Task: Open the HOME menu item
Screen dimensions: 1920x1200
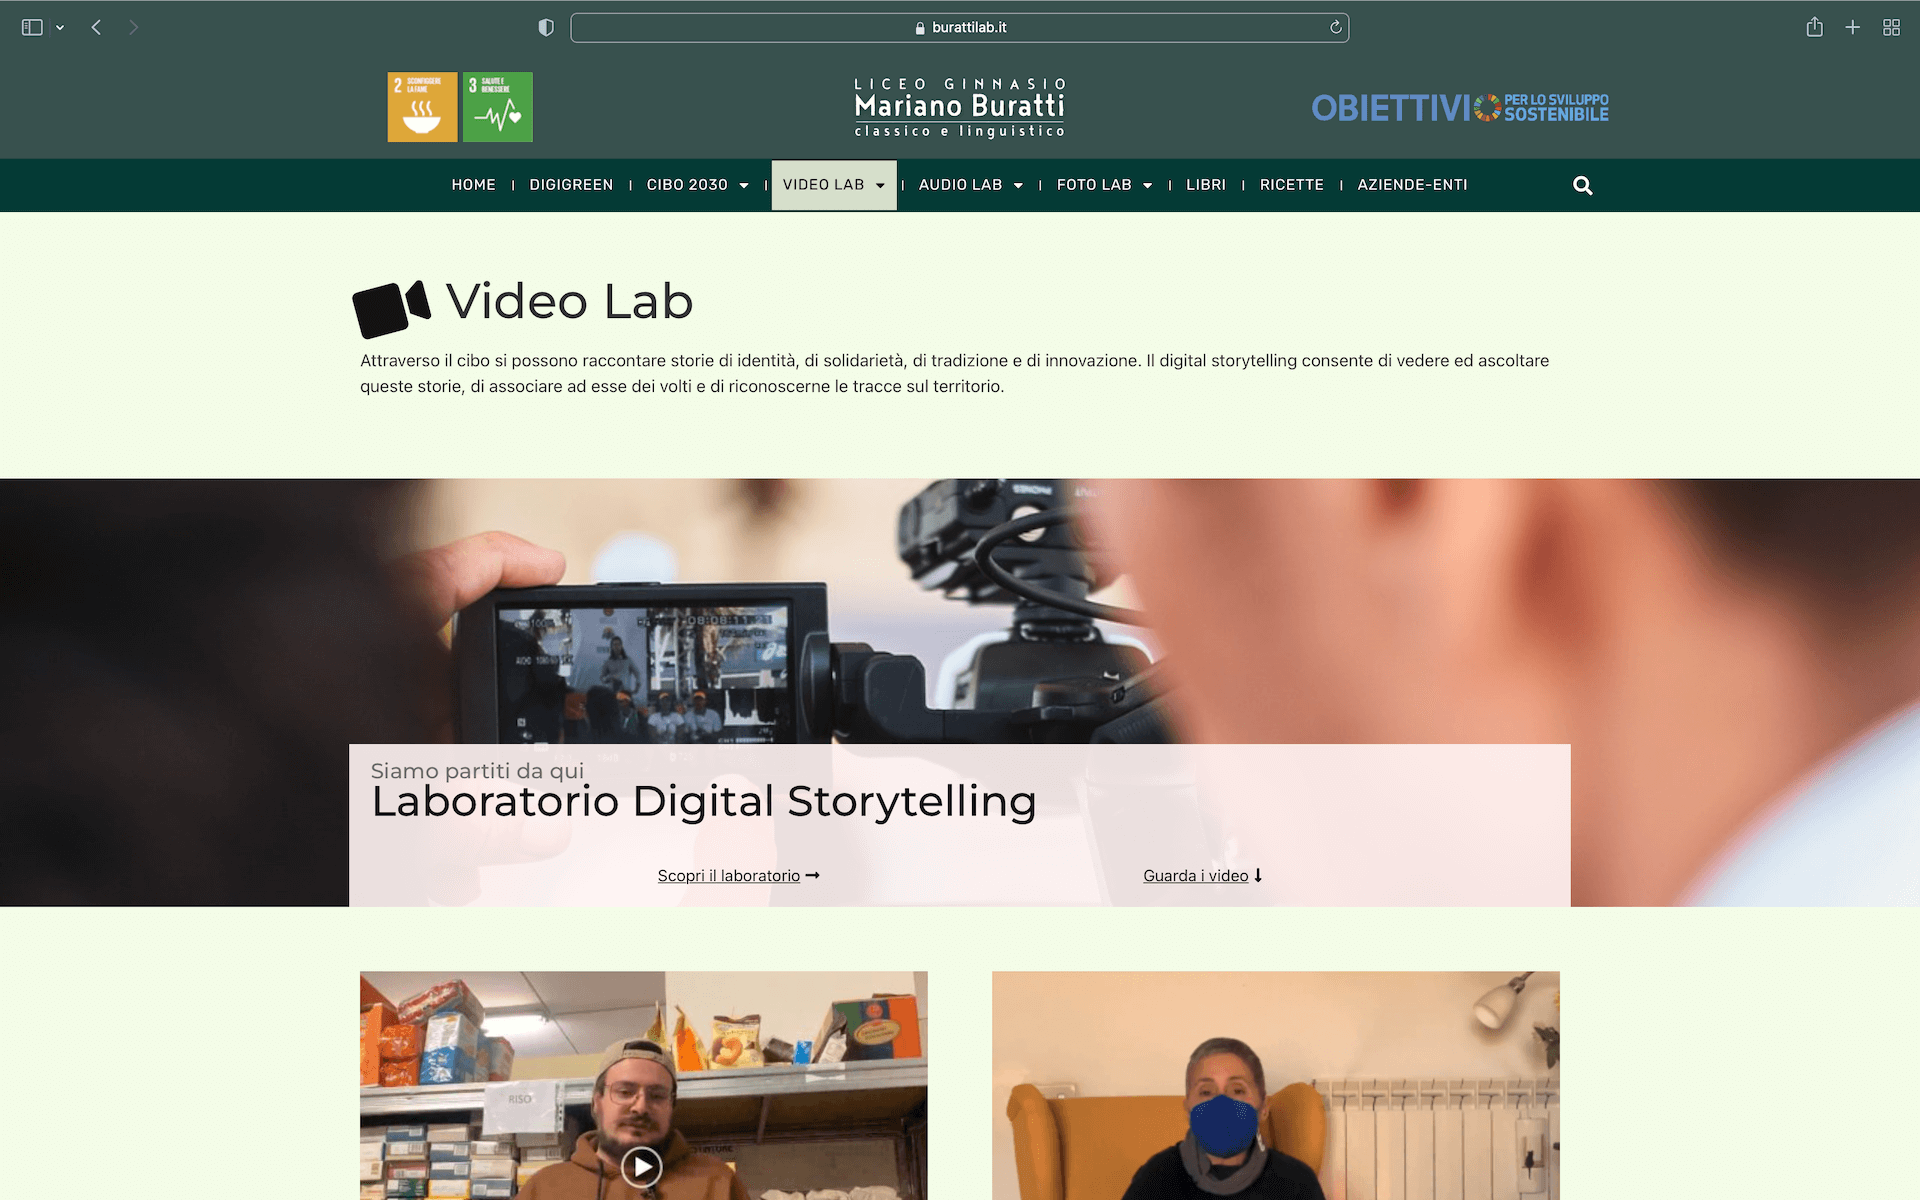Action: click(473, 185)
